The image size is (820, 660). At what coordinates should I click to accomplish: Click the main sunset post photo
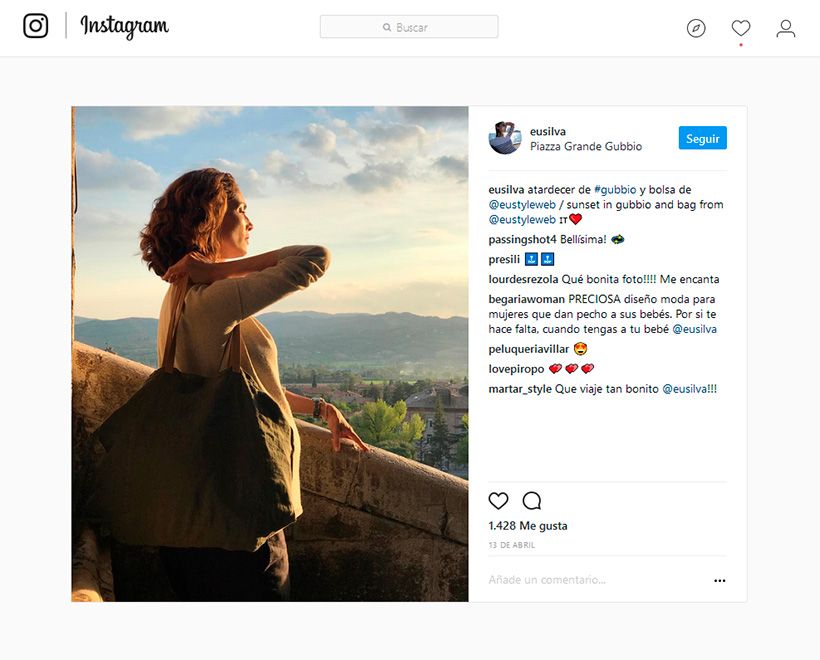coord(270,354)
